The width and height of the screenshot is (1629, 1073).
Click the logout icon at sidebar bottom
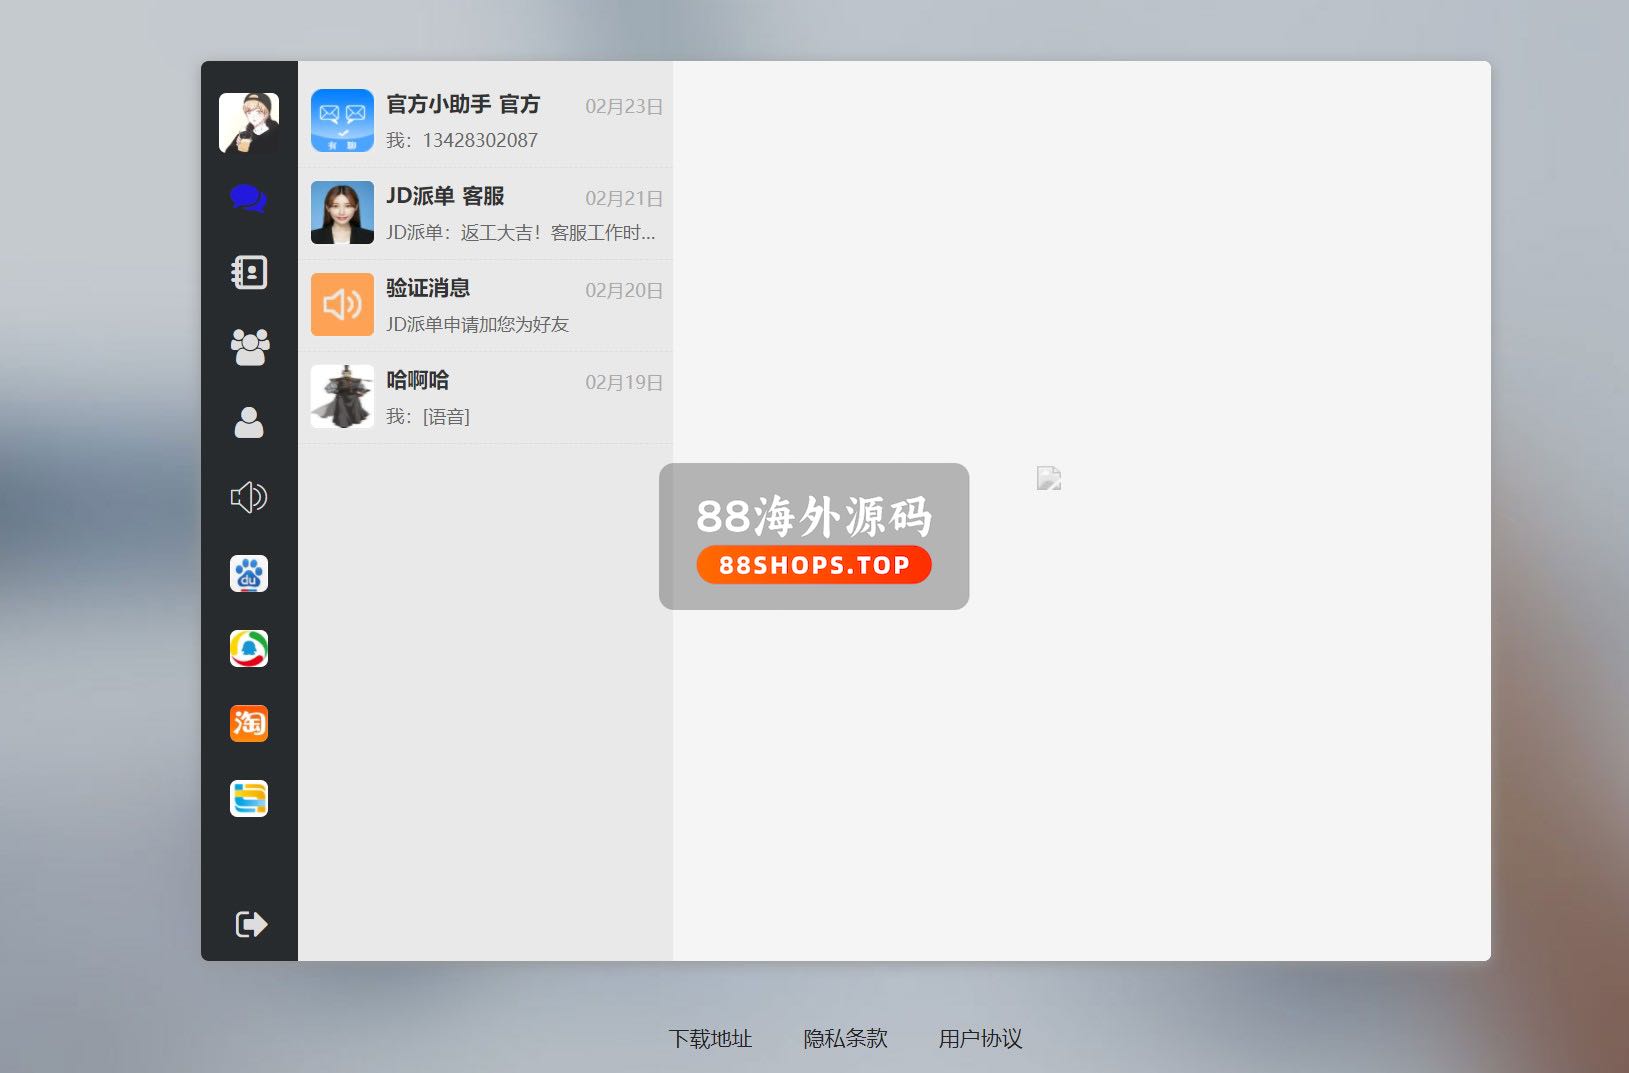click(251, 924)
